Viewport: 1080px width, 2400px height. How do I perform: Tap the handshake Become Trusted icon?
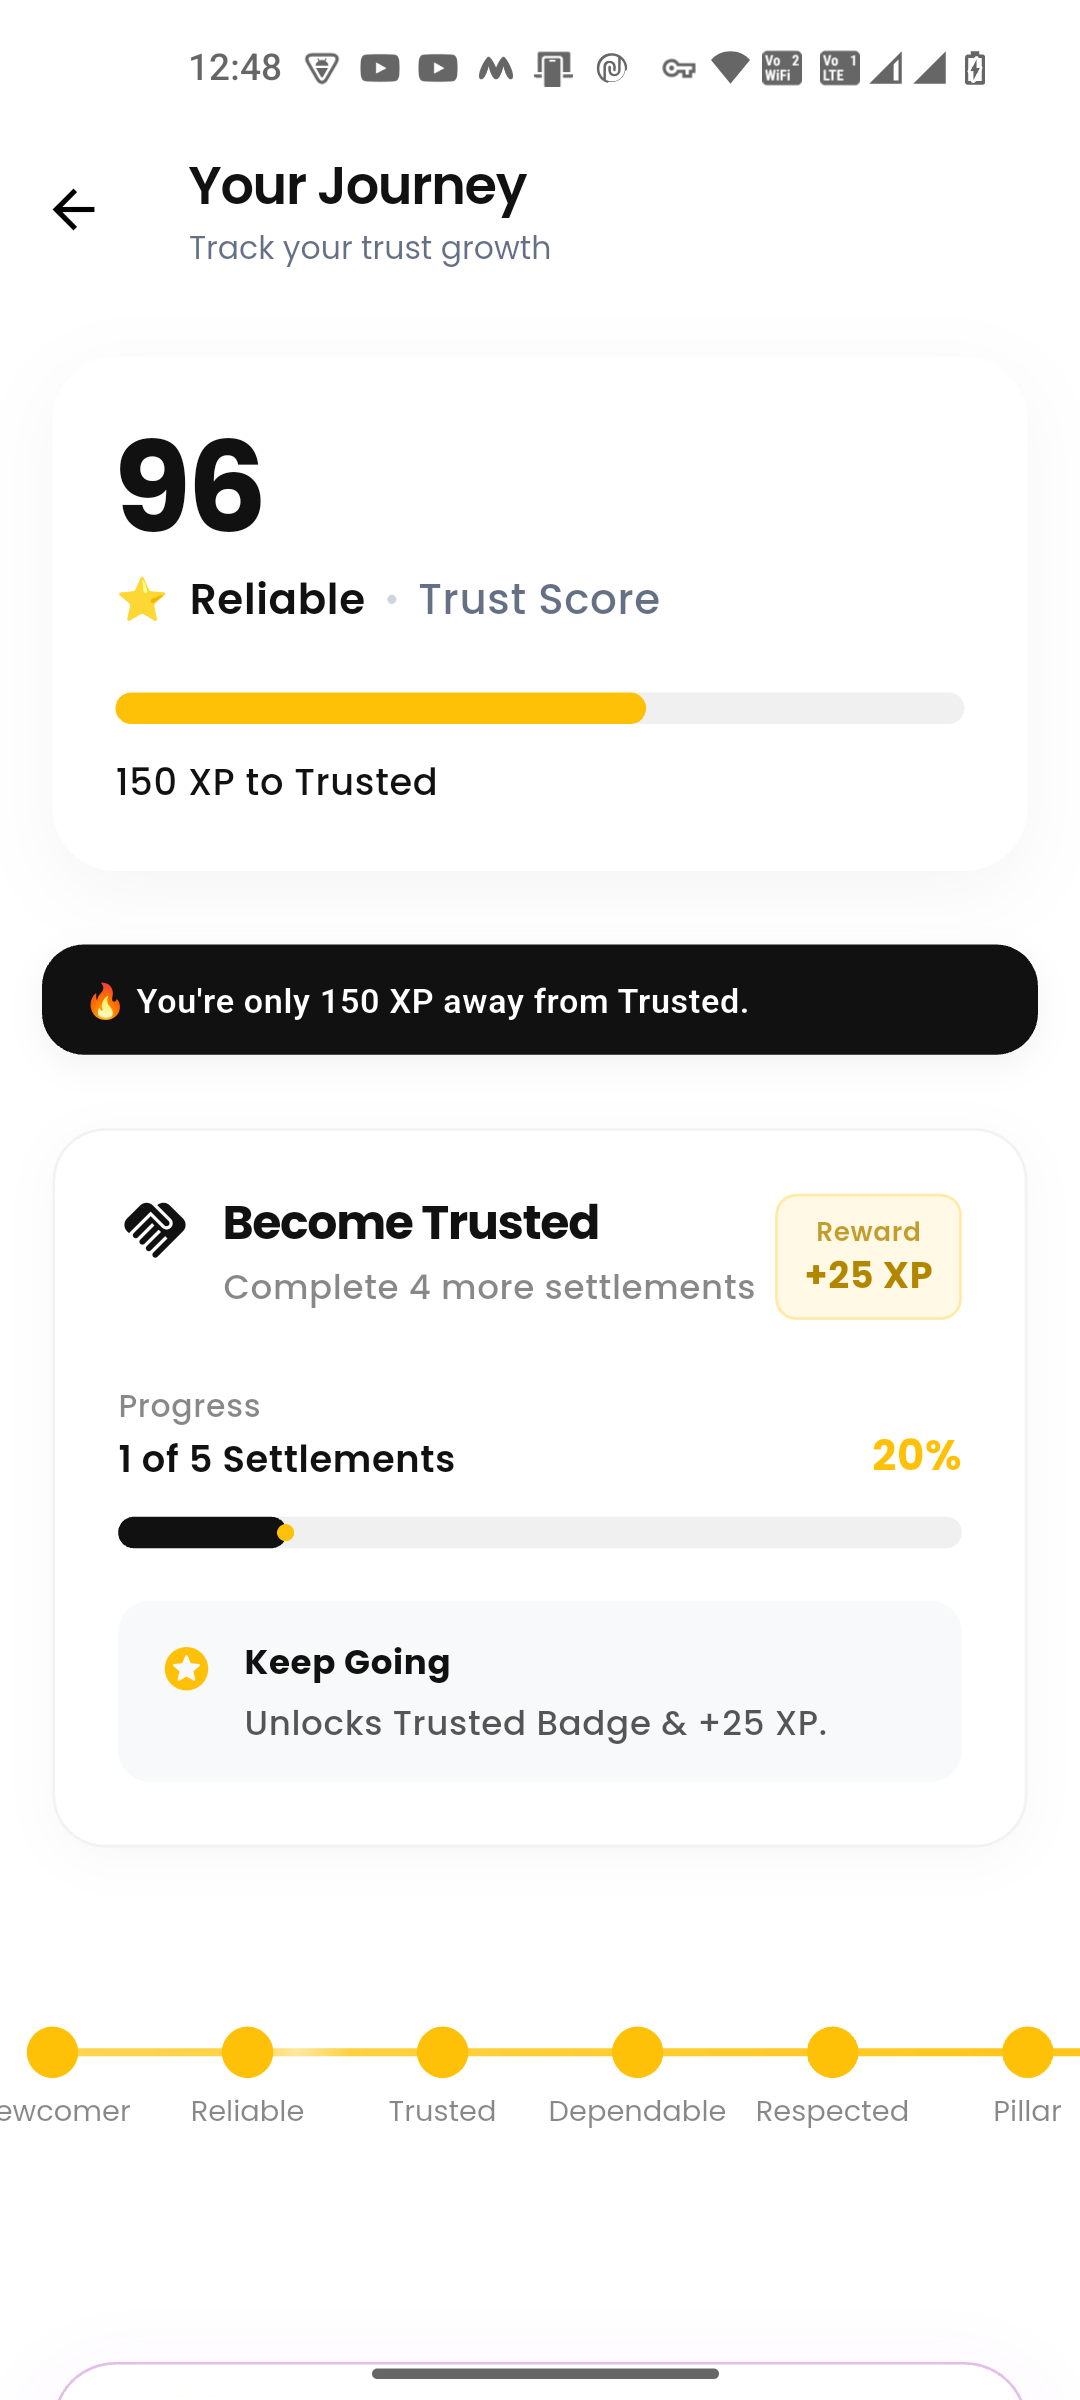click(155, 1229)
